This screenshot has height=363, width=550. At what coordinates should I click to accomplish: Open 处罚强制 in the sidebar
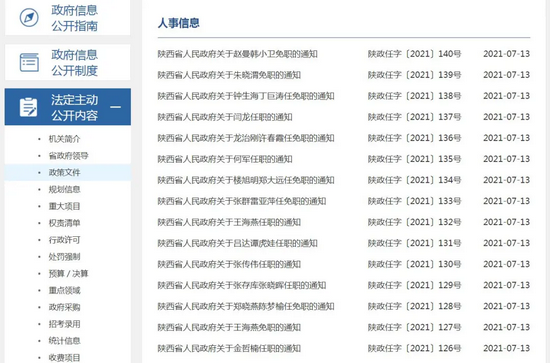coord(64,257)
